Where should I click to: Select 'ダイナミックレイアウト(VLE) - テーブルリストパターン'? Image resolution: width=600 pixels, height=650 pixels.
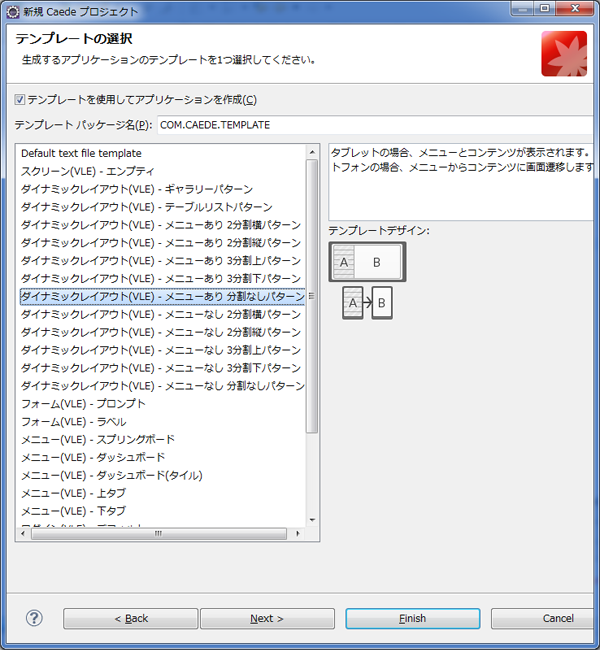click(x=163, y=207)
